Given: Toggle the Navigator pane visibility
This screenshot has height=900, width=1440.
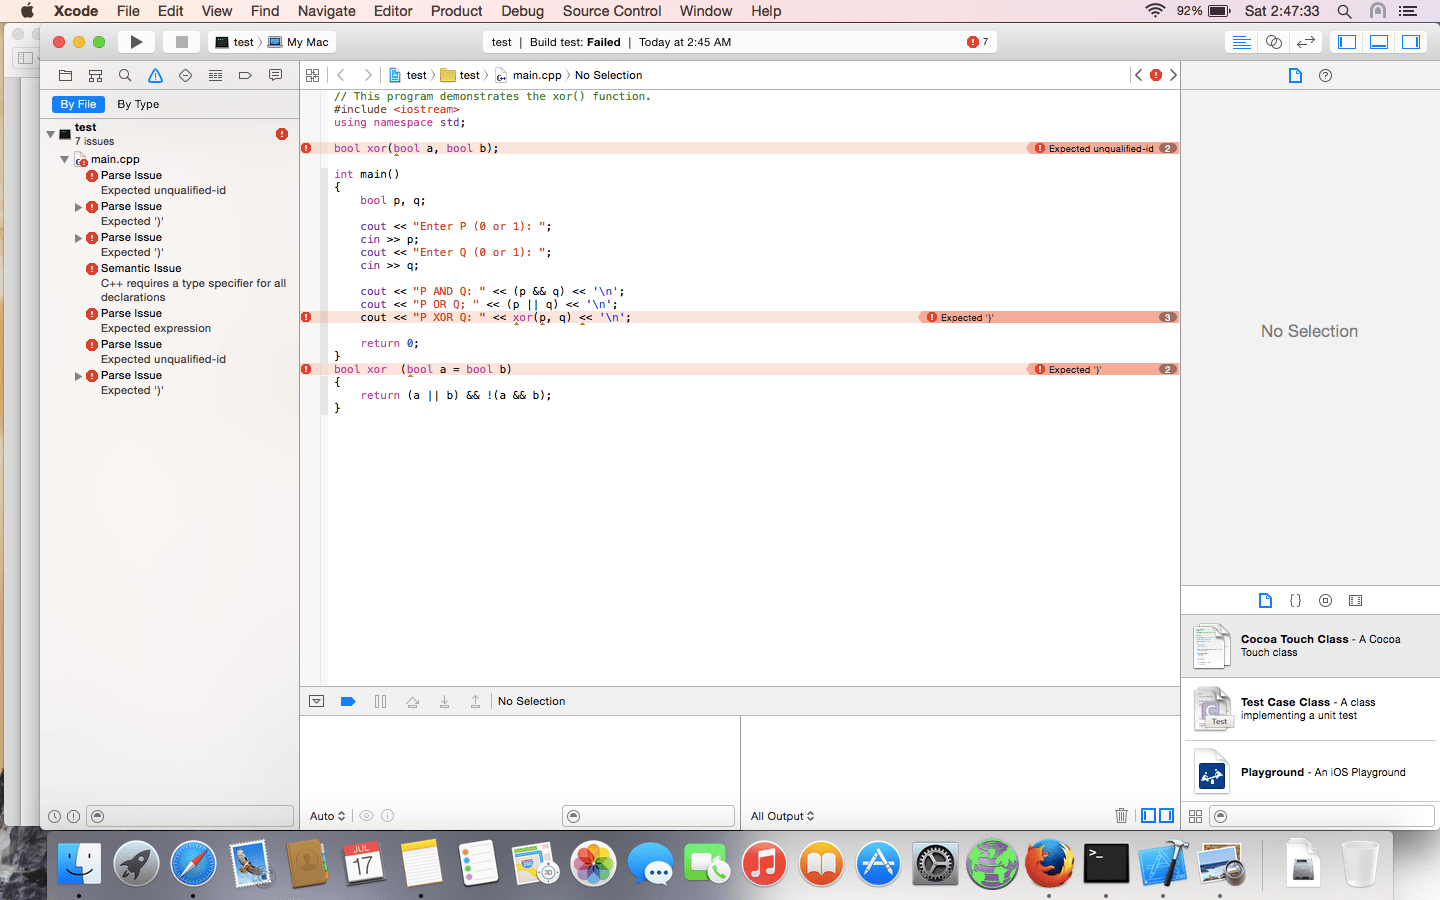Looking at the screenshot, I should click(1347, 42).
